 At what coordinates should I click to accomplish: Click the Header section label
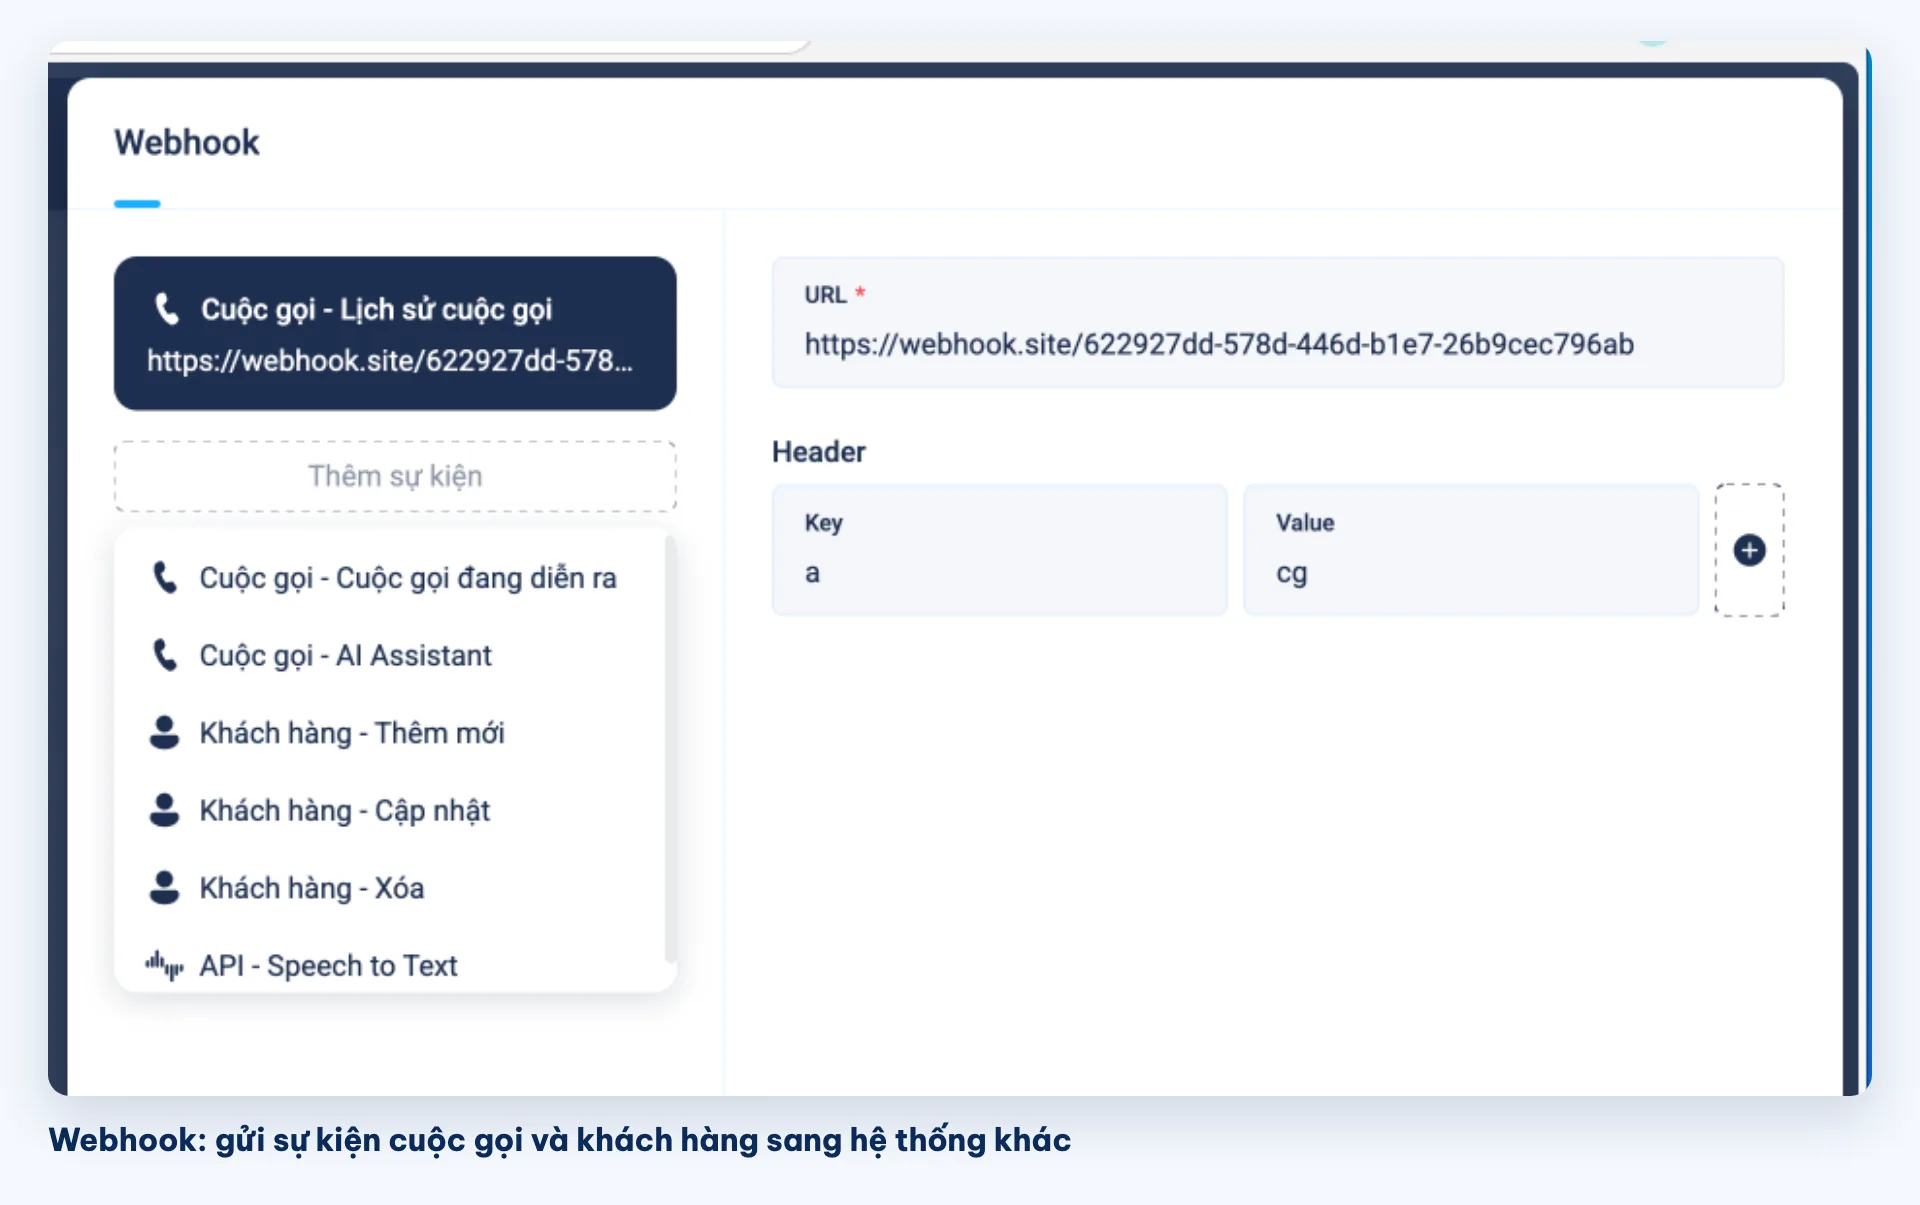click(818, 452)
